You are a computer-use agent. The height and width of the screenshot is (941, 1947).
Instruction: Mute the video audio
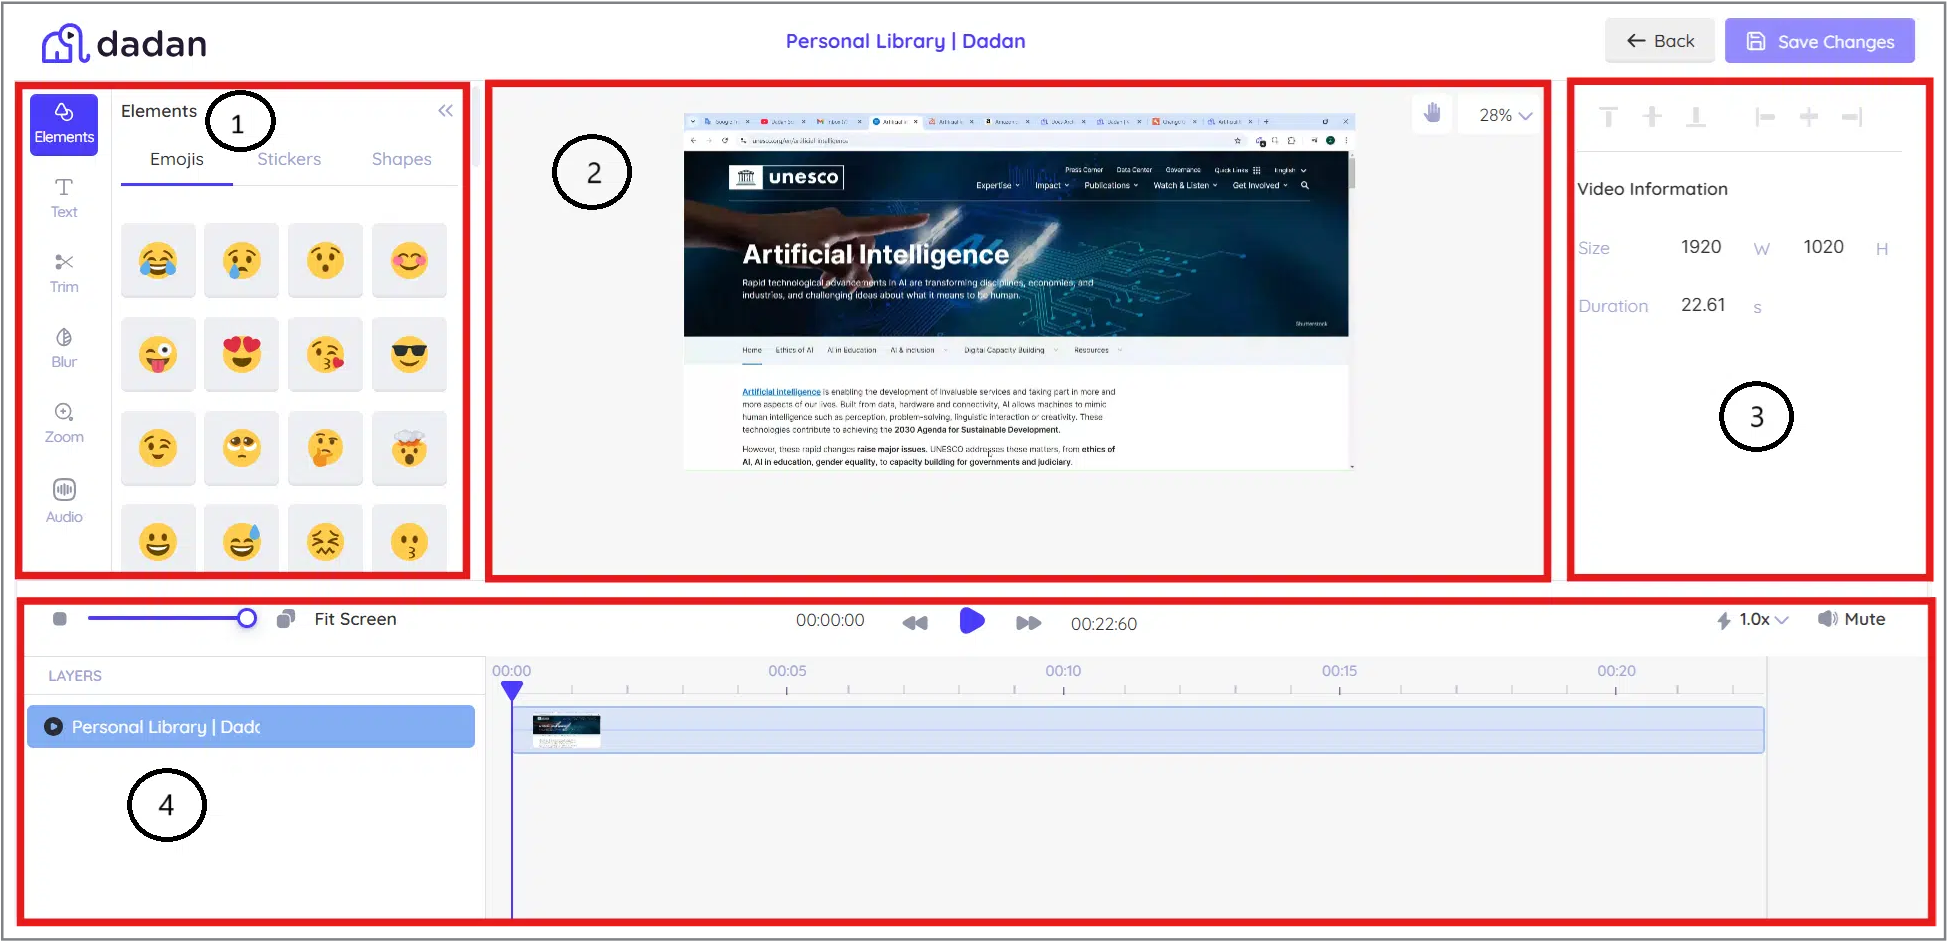(1851, 619)
